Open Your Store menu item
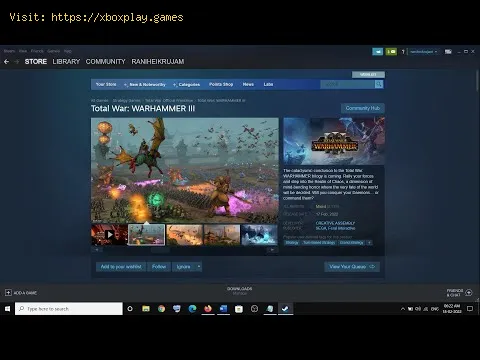 coord(106,84)
